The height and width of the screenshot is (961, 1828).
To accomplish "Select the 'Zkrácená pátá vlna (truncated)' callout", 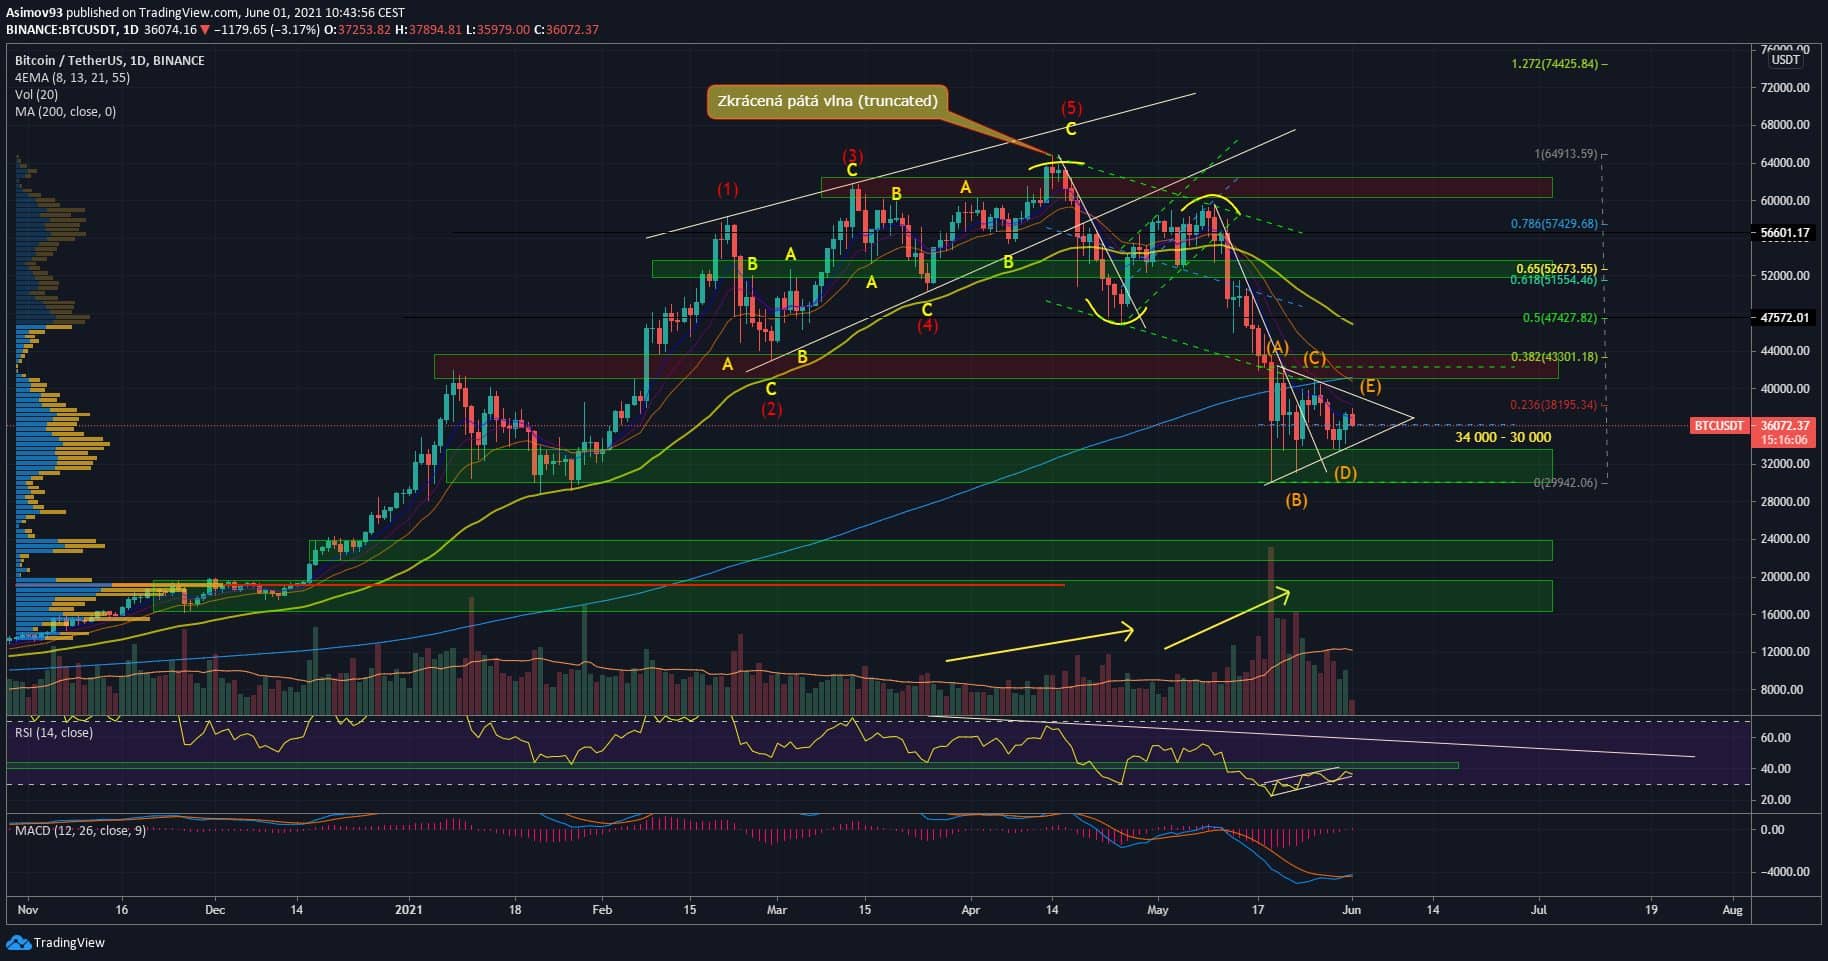I will [x=826, y=101].
